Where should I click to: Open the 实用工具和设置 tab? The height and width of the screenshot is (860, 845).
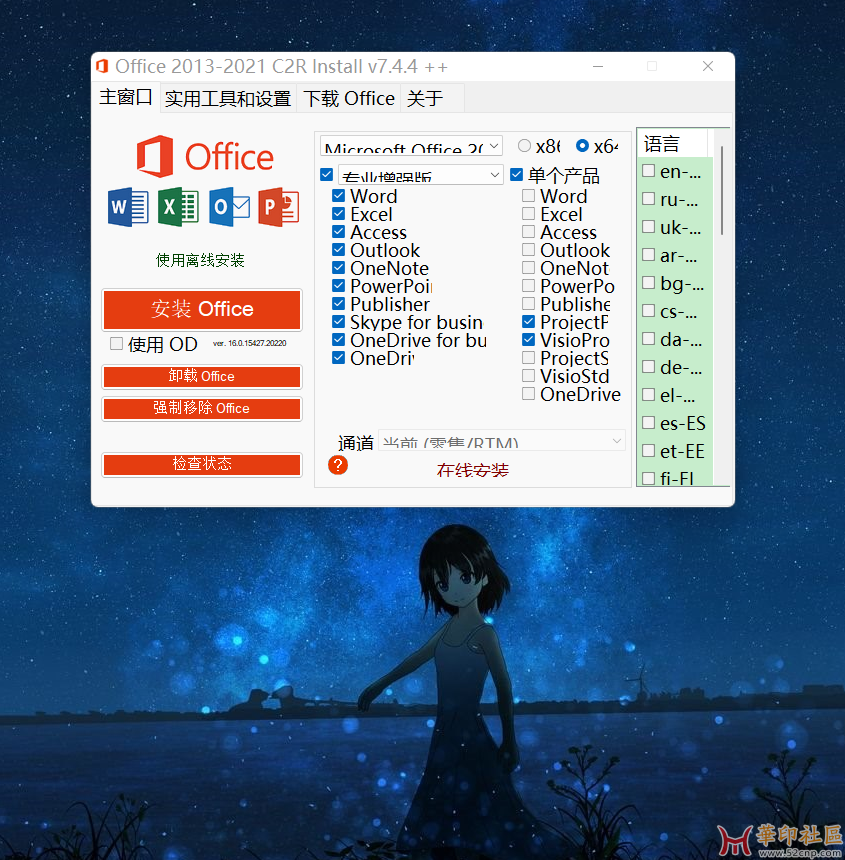pyautogui.click(x=228, y=99)
